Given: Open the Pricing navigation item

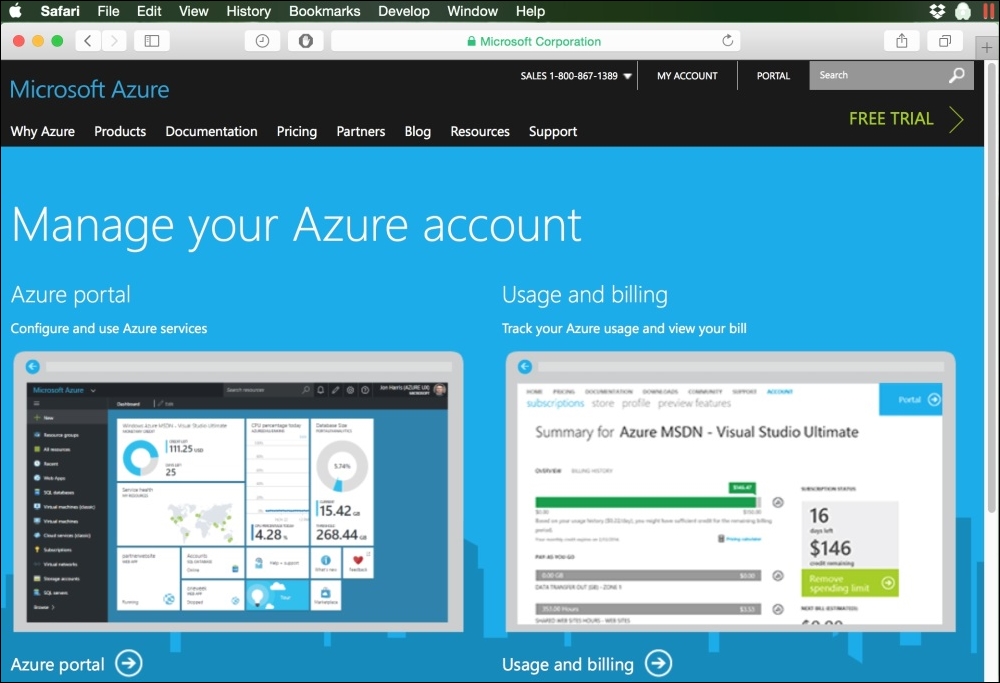Looking at the screenshot, I should click(x=297, y=131).
